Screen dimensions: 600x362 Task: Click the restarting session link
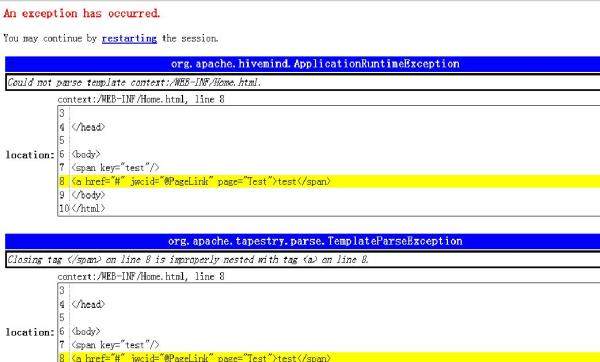(x=129, y=39)
